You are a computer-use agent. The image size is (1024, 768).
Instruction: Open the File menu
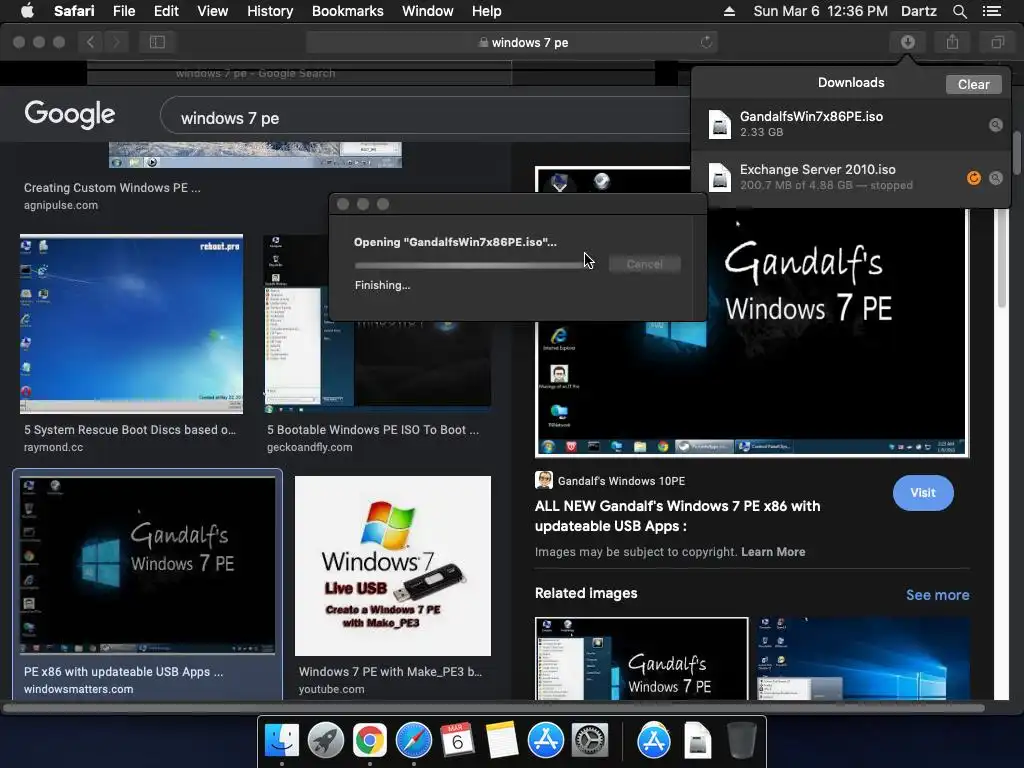click(123, 11)
